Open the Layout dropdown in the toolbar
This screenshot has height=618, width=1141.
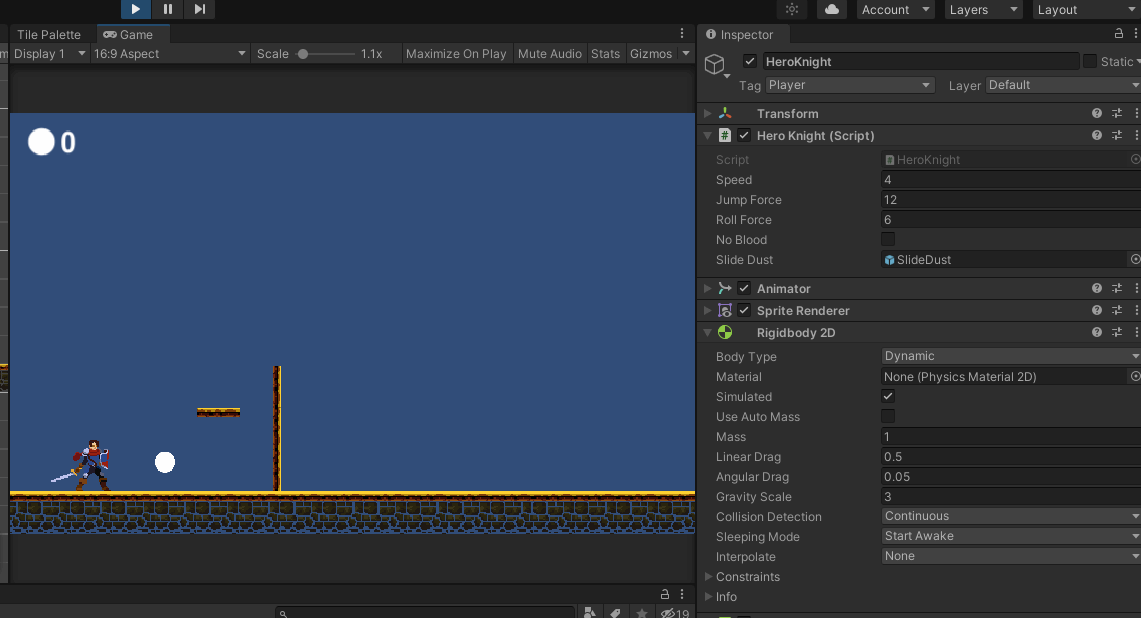(x=1083, y=9)
